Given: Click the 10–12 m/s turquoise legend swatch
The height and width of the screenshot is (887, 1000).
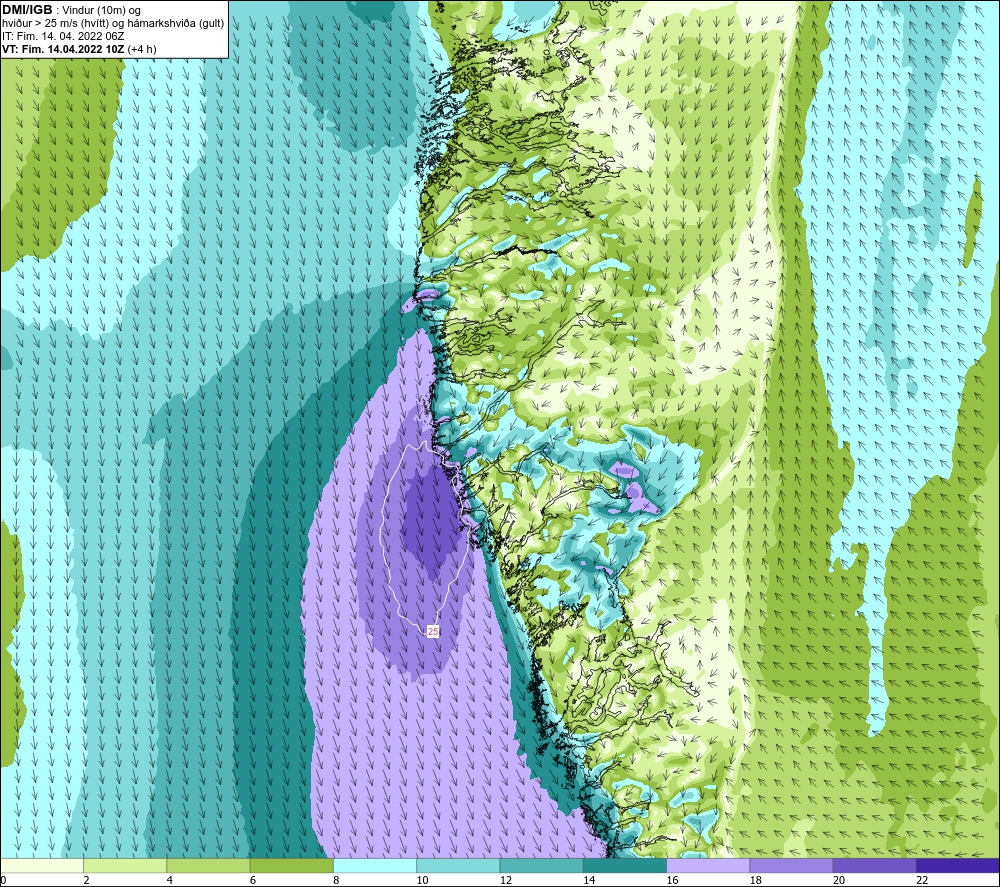Looking at the screenshot, I should point(458,865).
